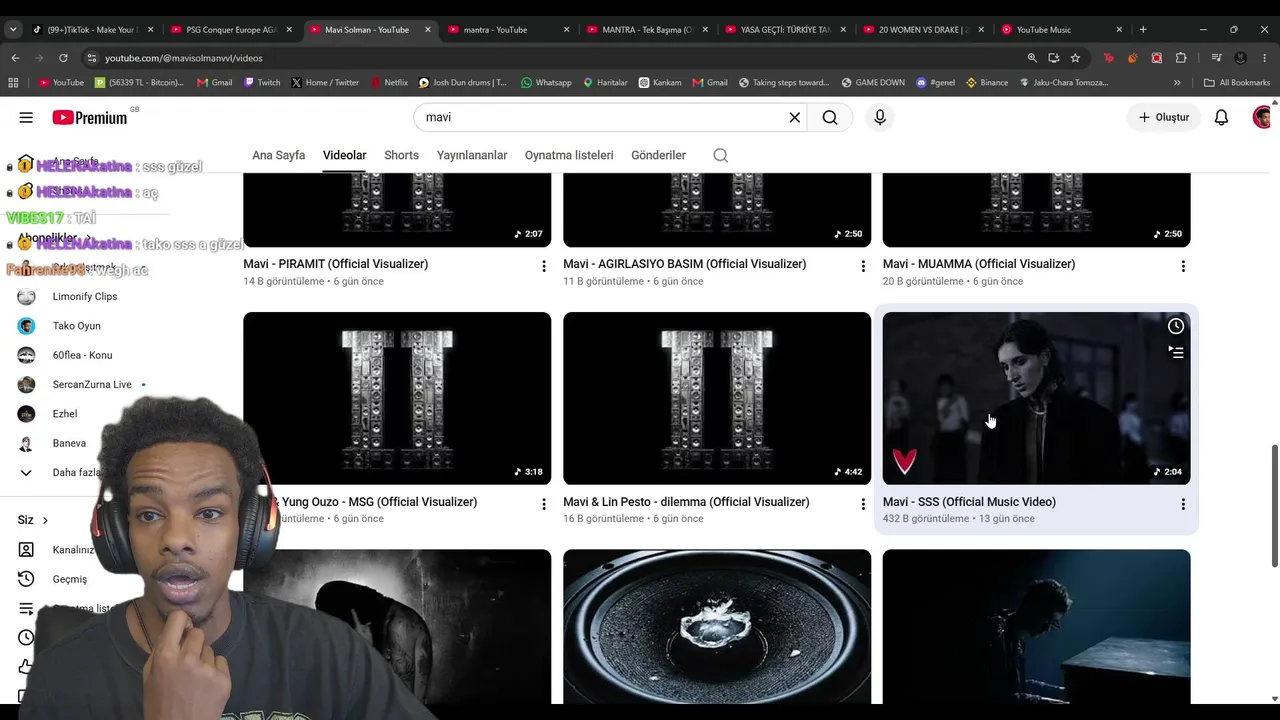Screen dimensions: 1280x720
Task: Click the page vertical scrollbar thumb
Action: (x=1274, y=506)
